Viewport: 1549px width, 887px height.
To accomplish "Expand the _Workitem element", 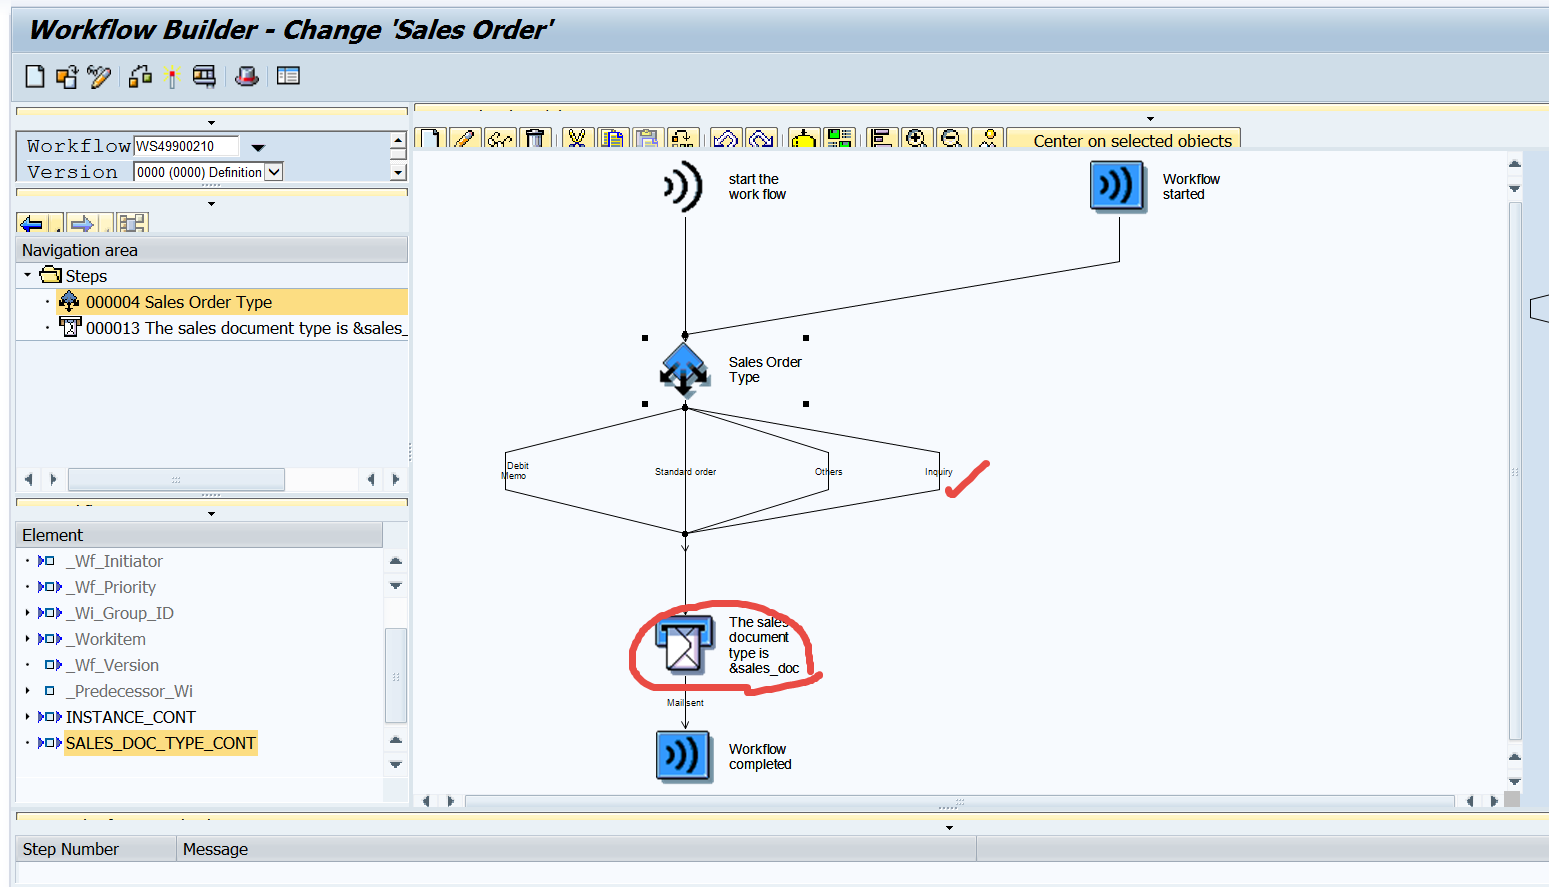I will (27, 639).
